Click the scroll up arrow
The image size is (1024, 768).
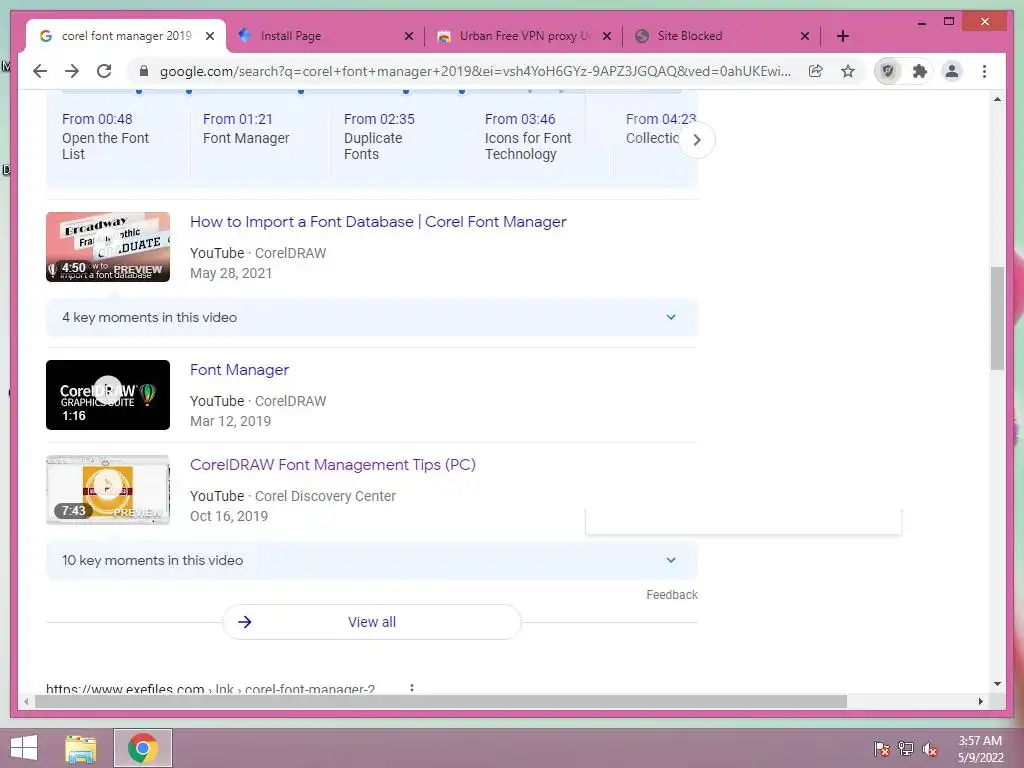(x=997, y=99)
